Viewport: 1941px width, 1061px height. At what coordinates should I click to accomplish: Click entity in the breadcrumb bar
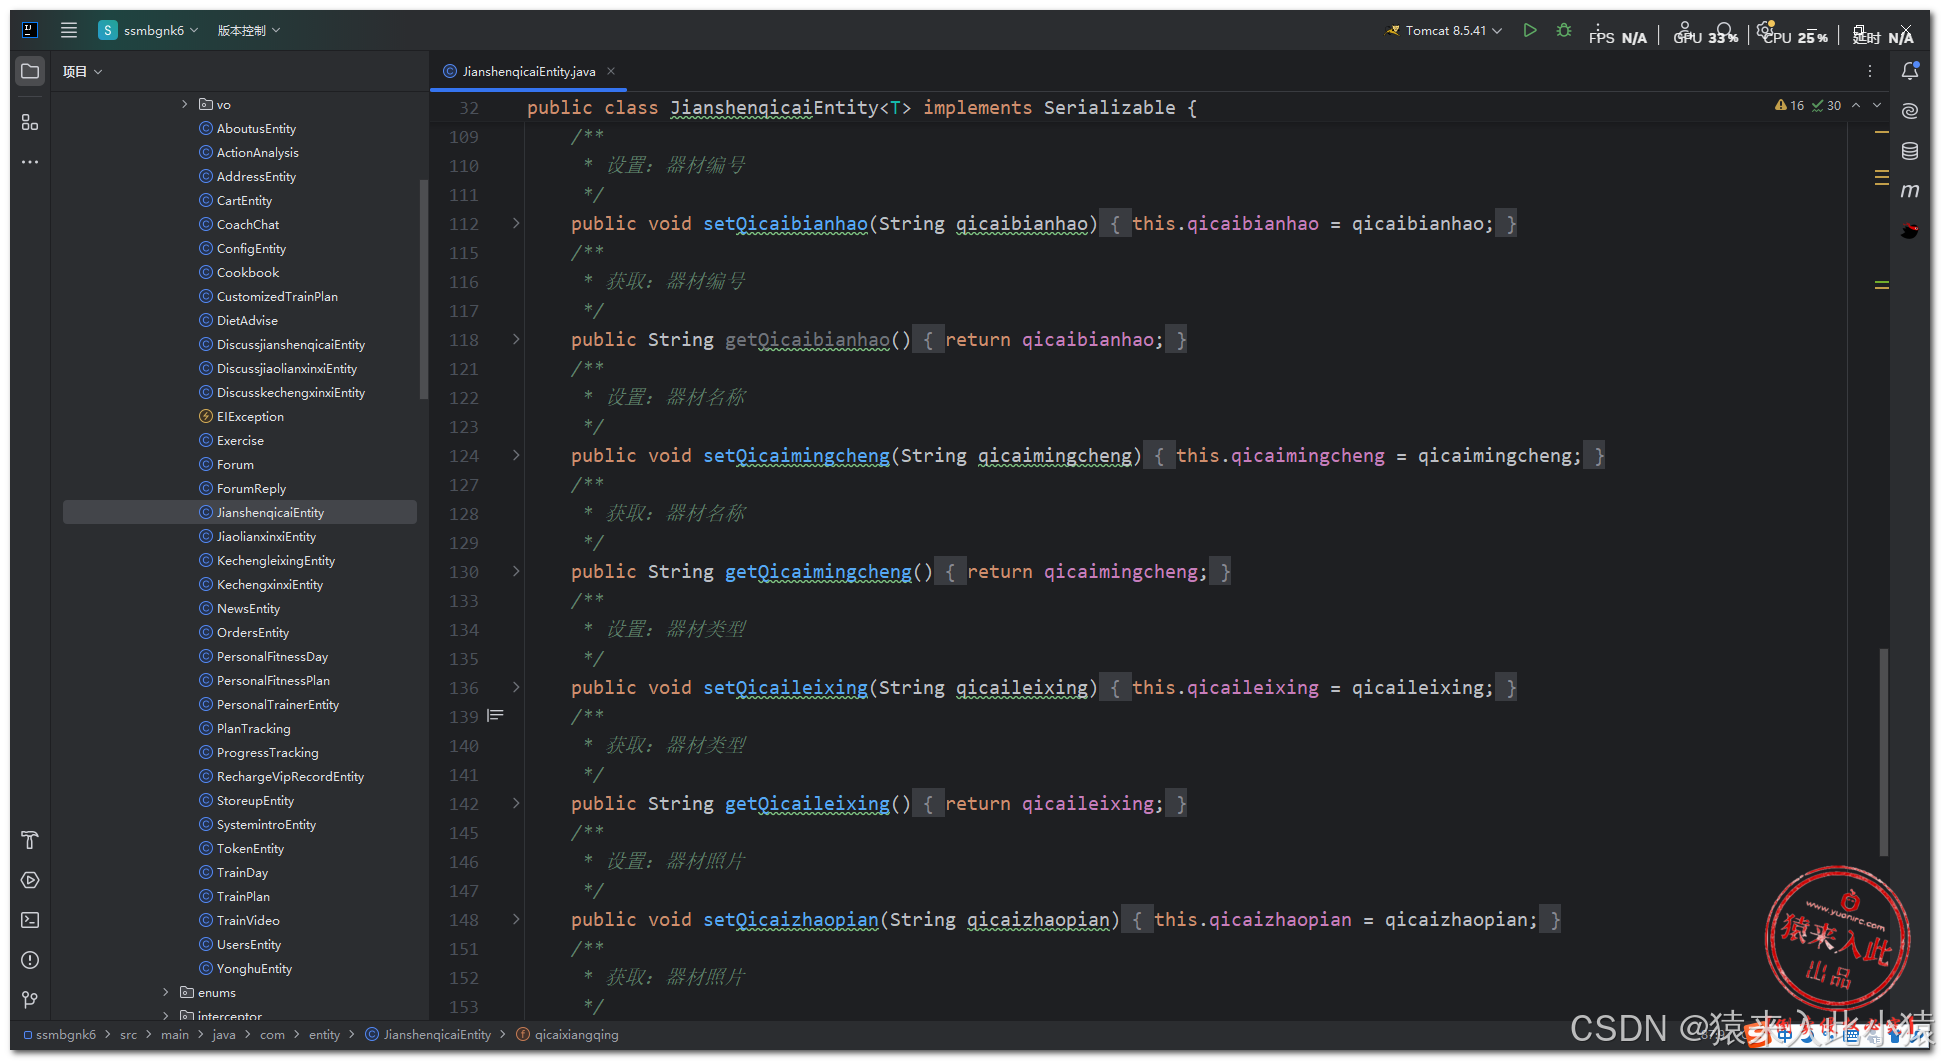tap(324, 1034)
